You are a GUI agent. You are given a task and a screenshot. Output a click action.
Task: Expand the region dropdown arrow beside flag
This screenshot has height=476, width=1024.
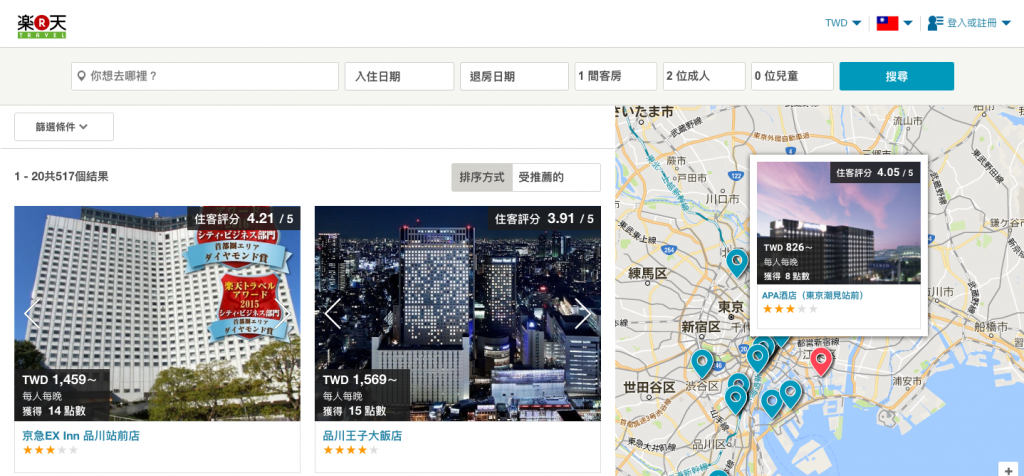(x=908, y=24)
